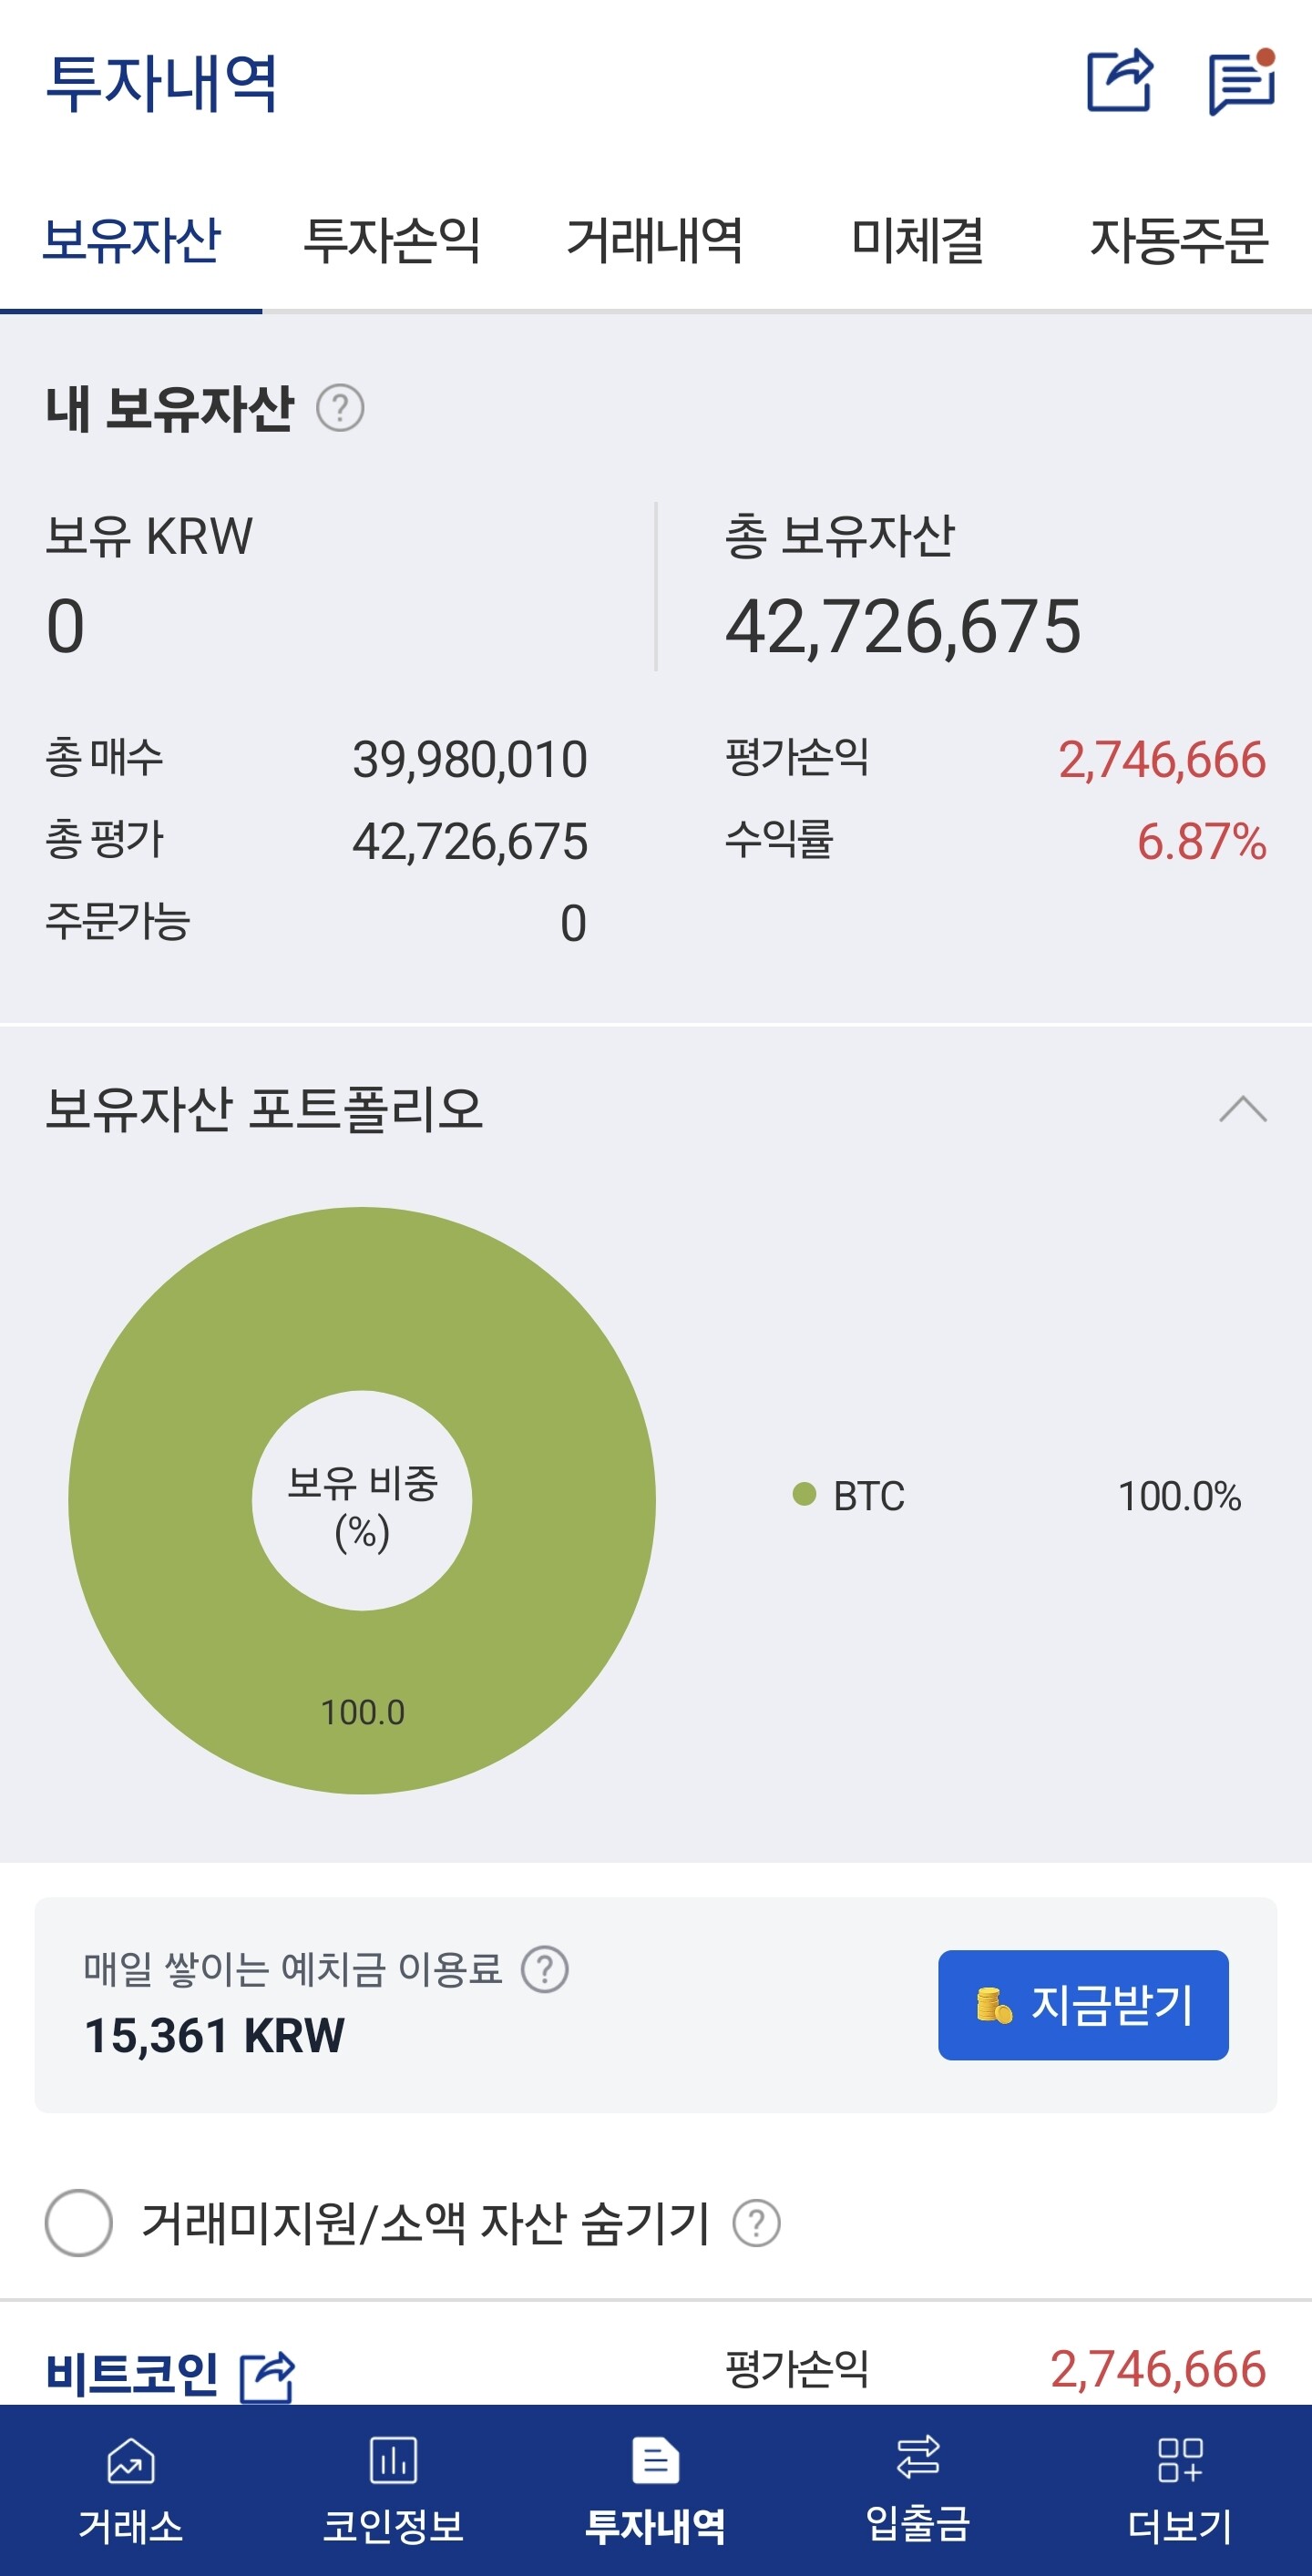Collapse the 보유자산 포트폴리오 section chevron
The width and height of the screenshot is (1312, 2576).
point(1243,1109)
